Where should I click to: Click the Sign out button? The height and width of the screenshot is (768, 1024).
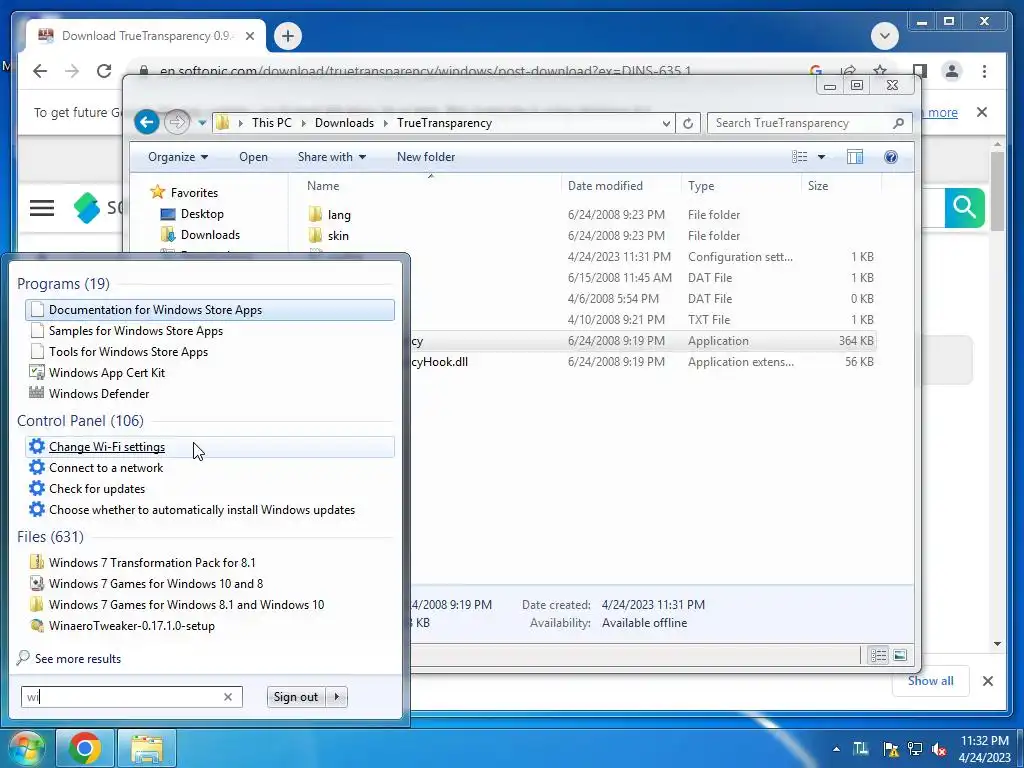pyautogui.click(x=296, y=697)
